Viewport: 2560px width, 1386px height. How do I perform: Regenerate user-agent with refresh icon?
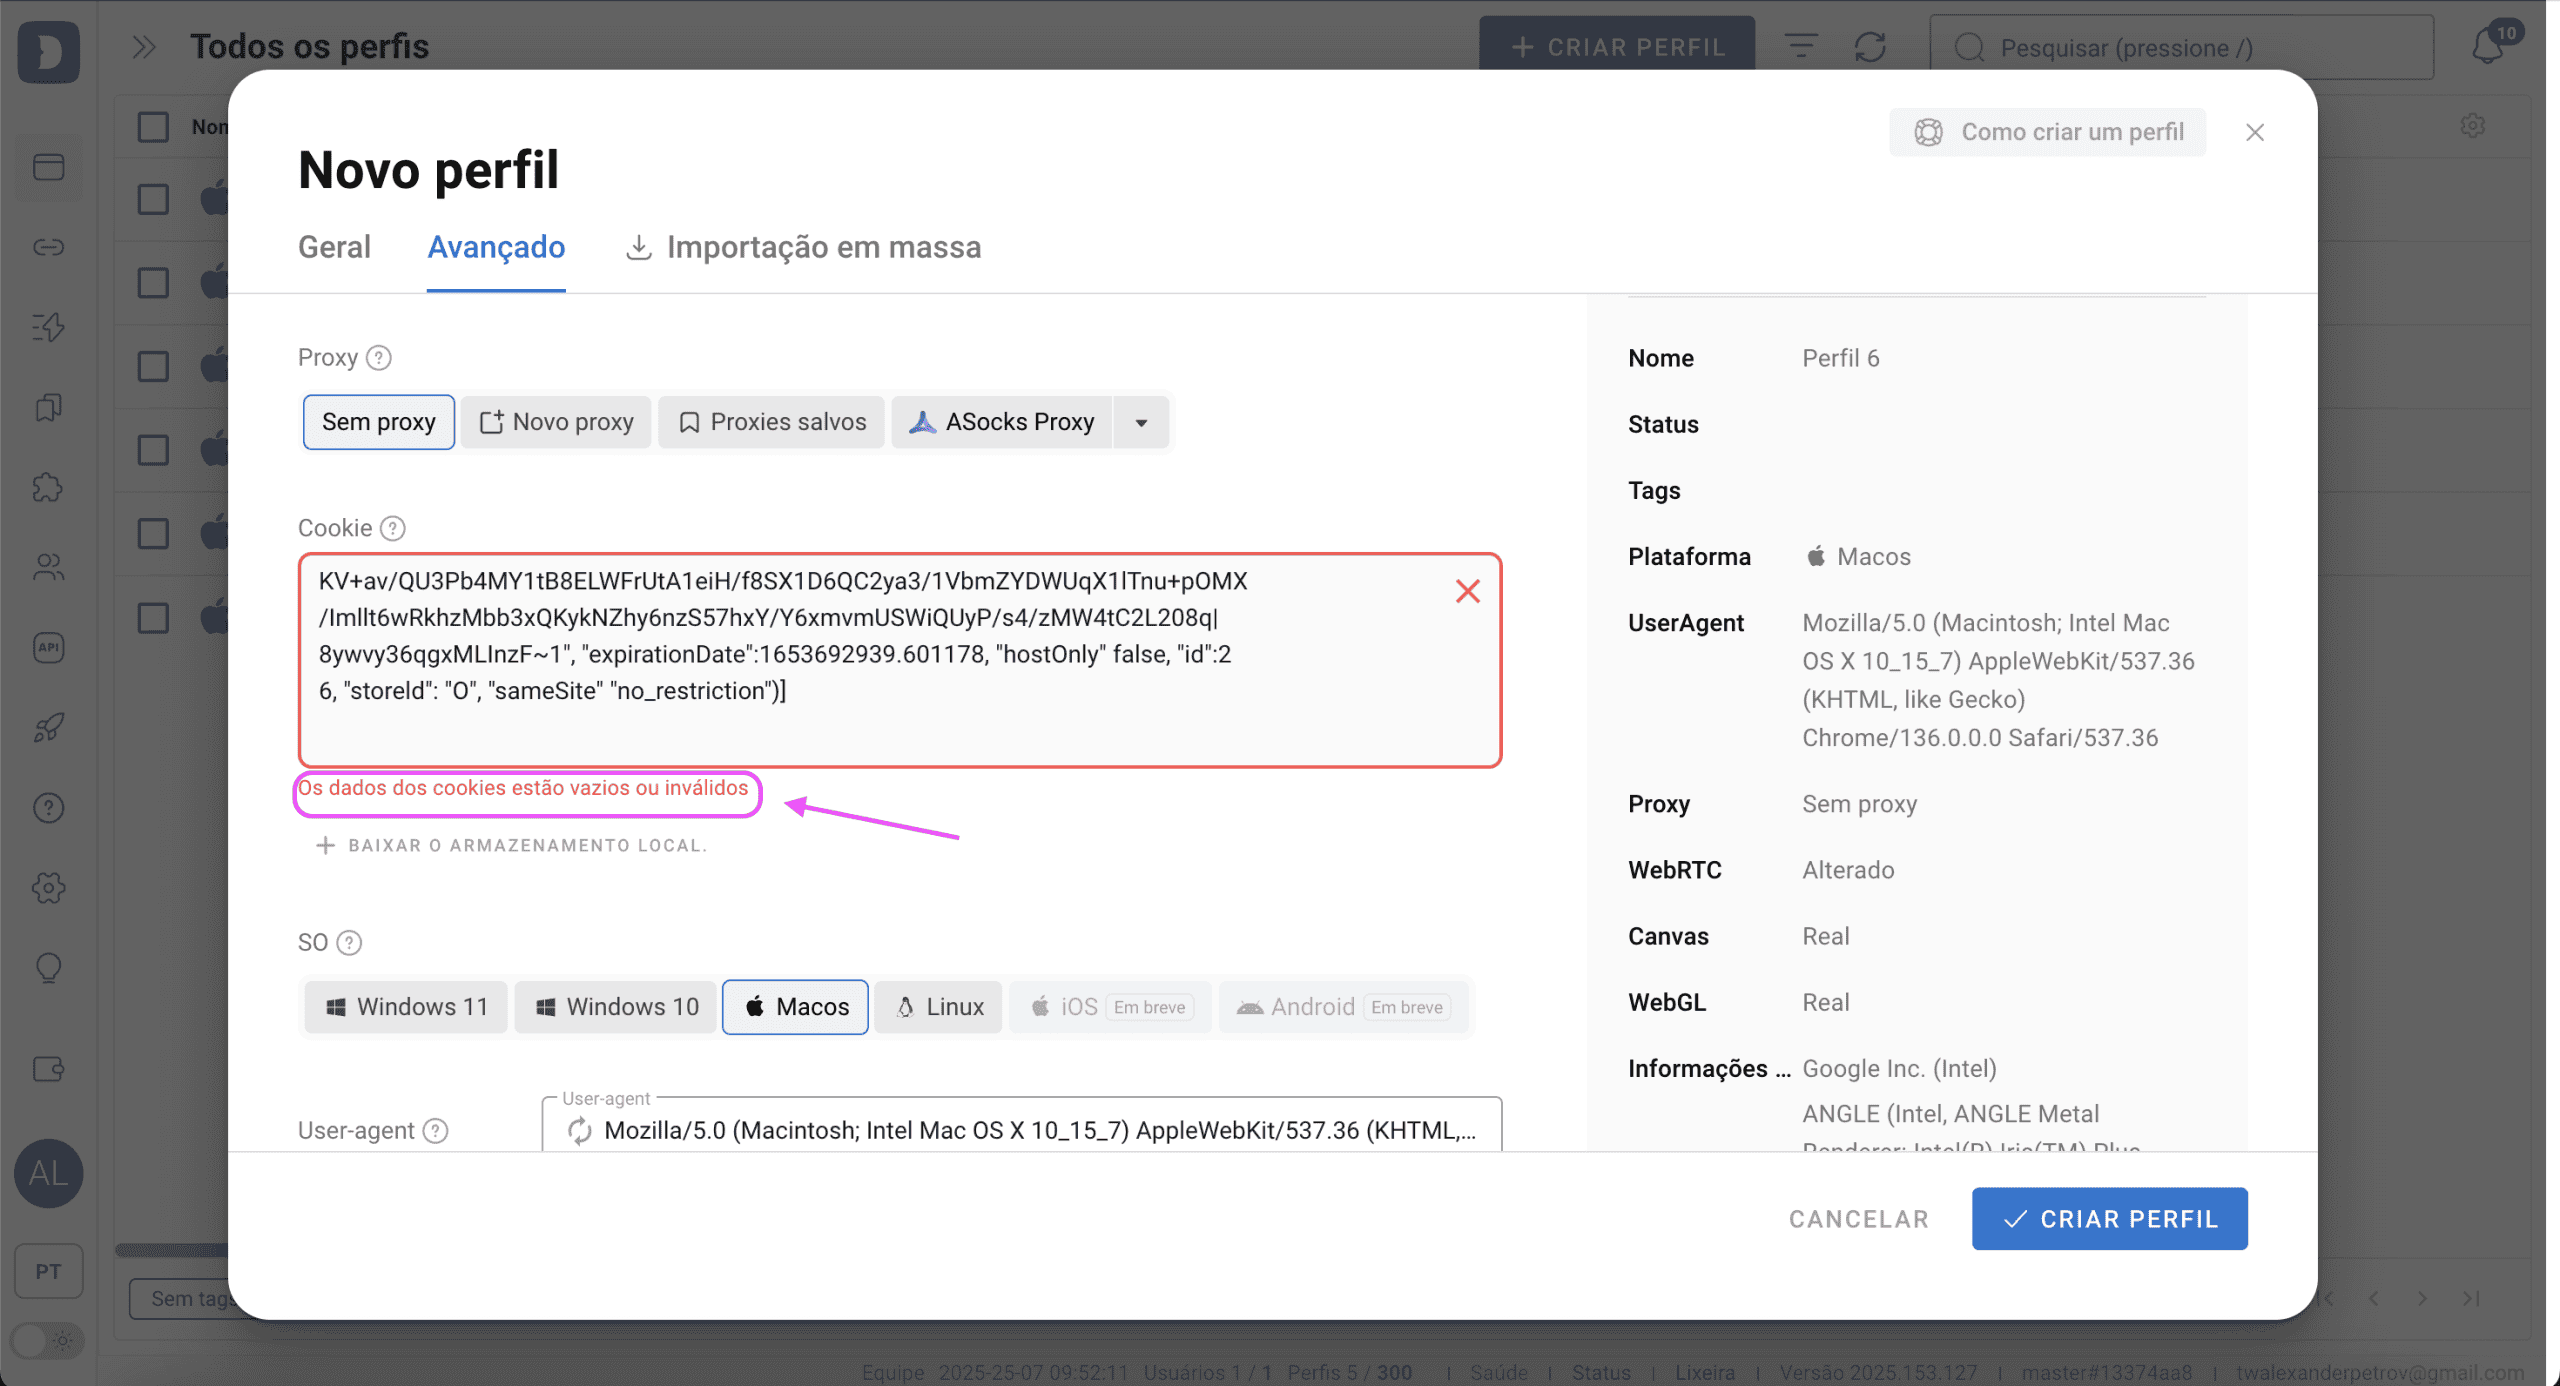point(579,1130)
